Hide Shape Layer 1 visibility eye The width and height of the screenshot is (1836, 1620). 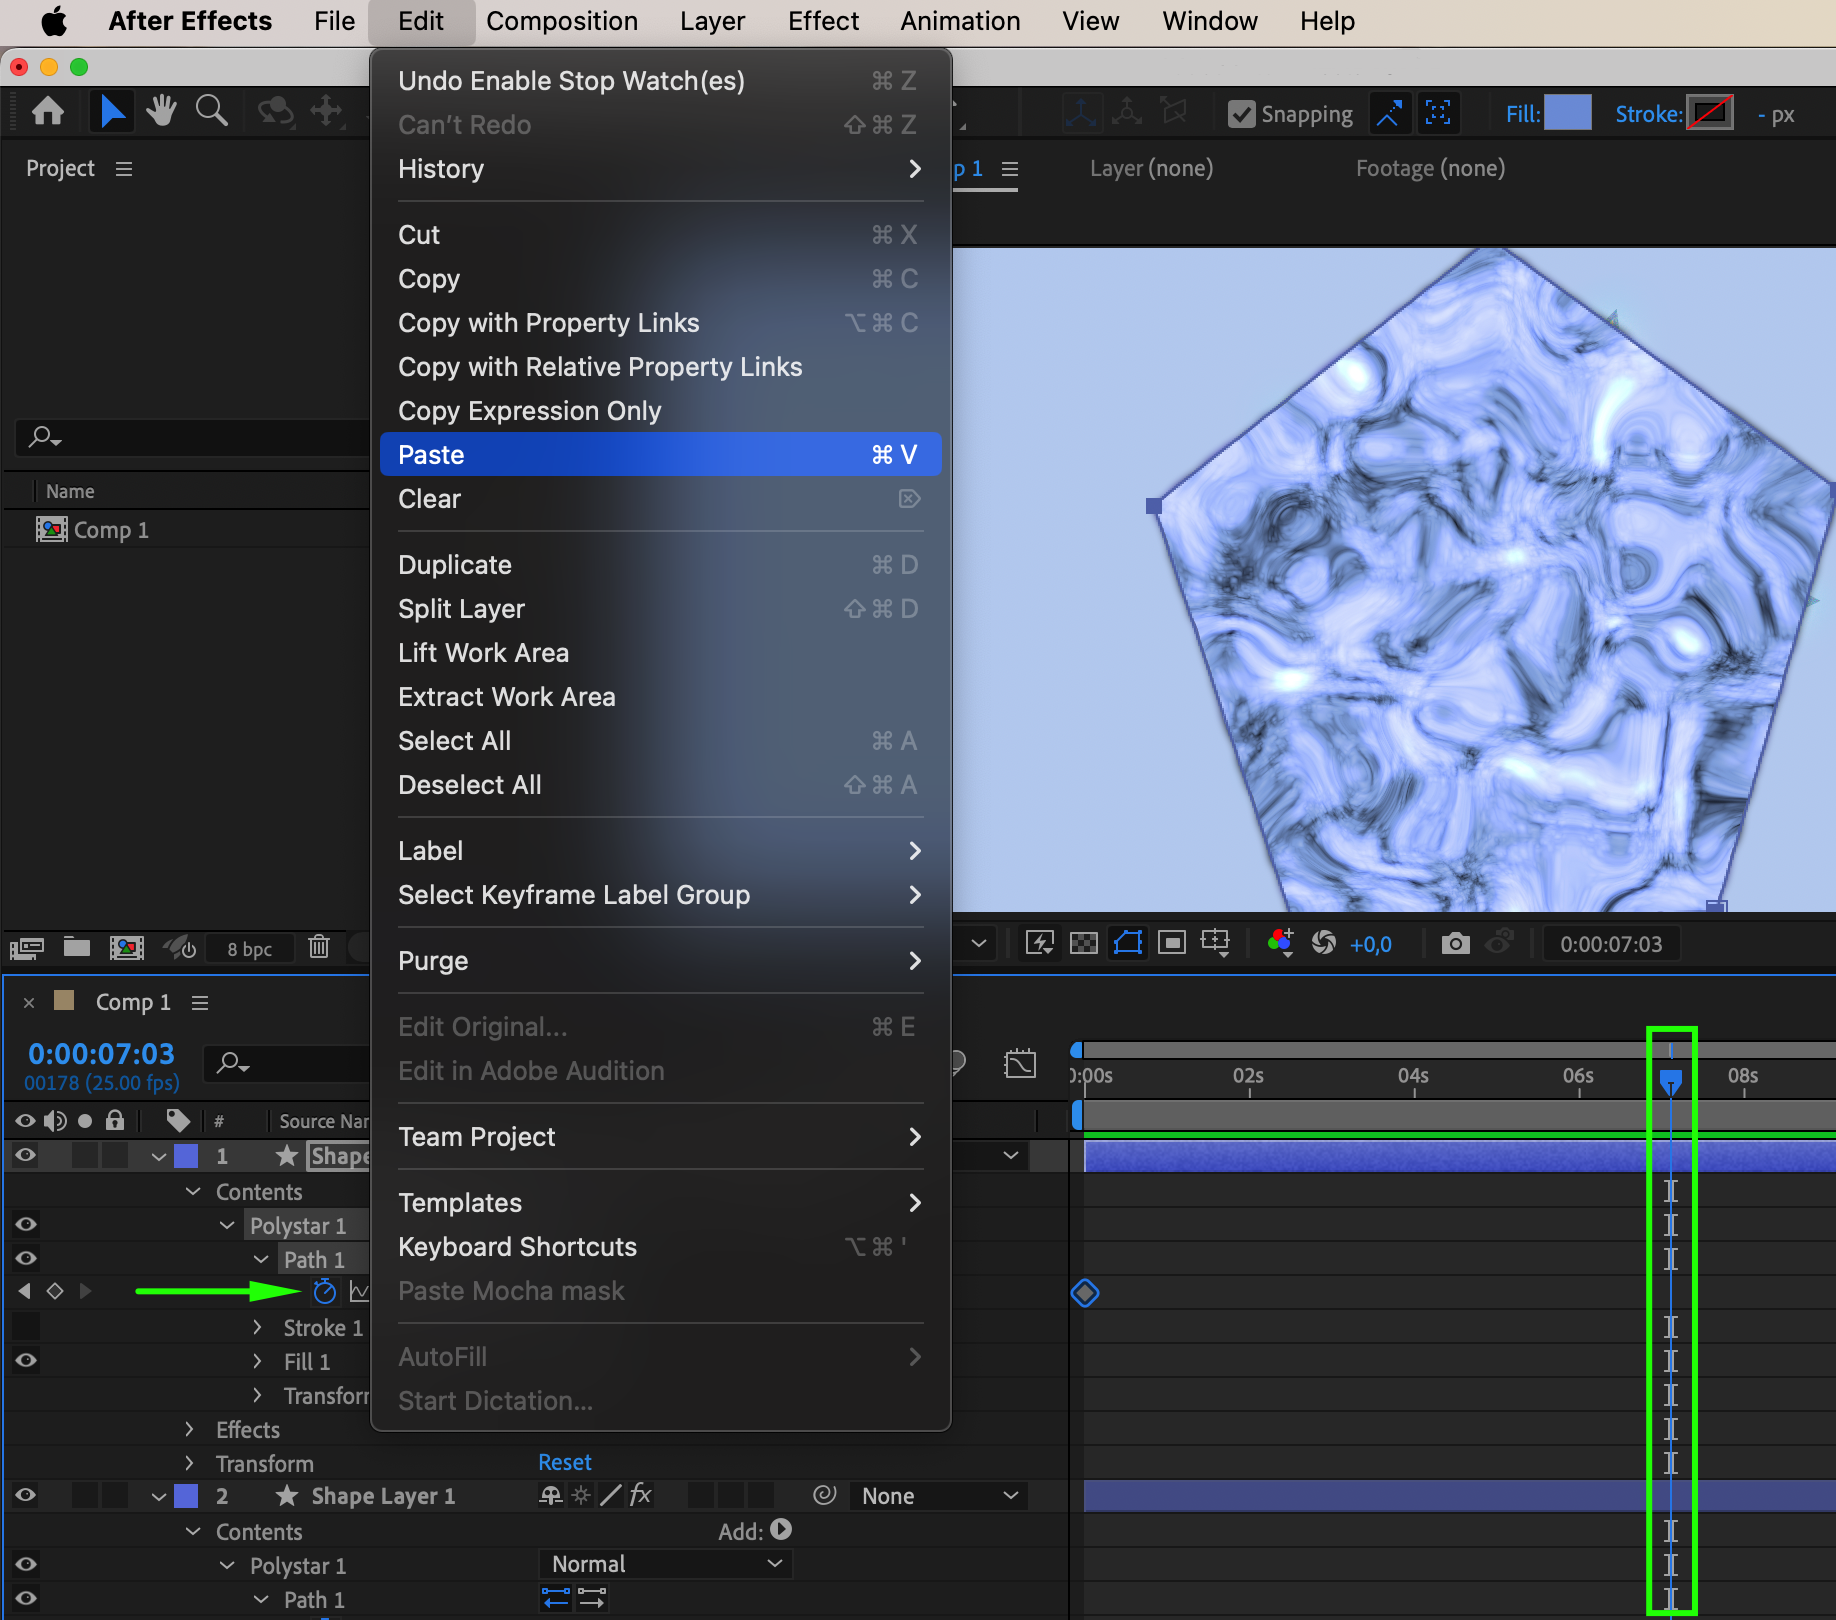pyautogui.click(x=26, y=1495)
